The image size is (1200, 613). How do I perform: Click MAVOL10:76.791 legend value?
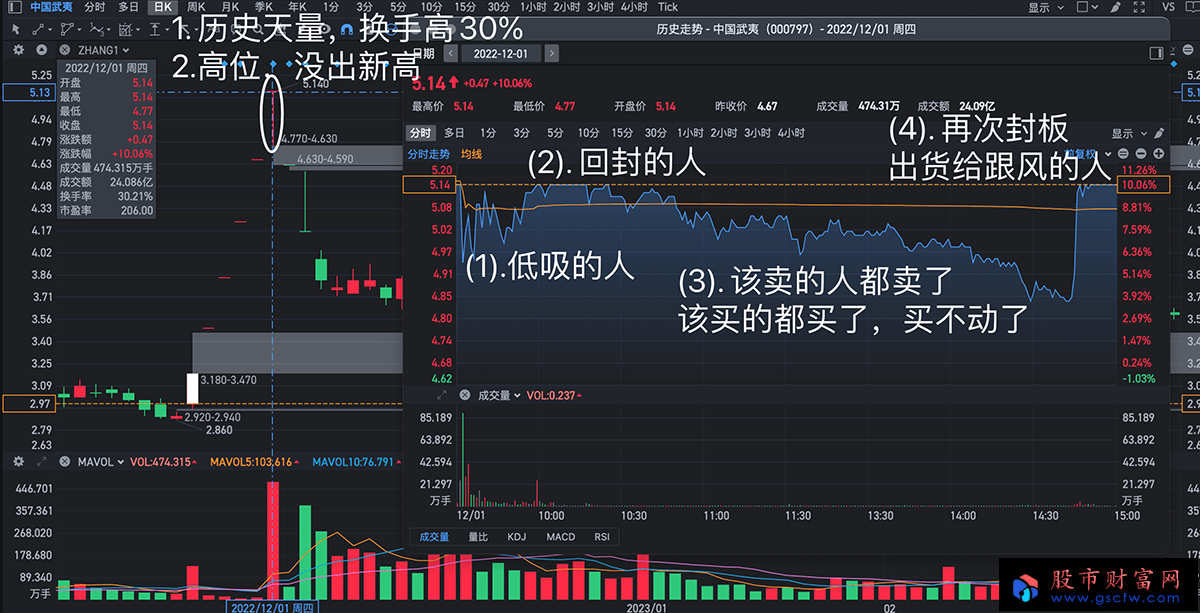coord(354,462)
